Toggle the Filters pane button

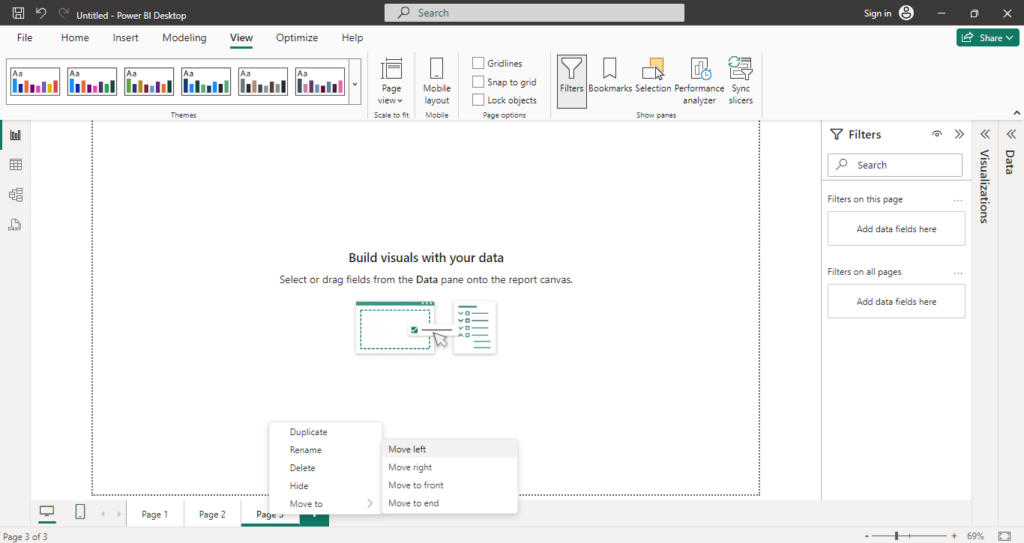(x=571, y=81)
